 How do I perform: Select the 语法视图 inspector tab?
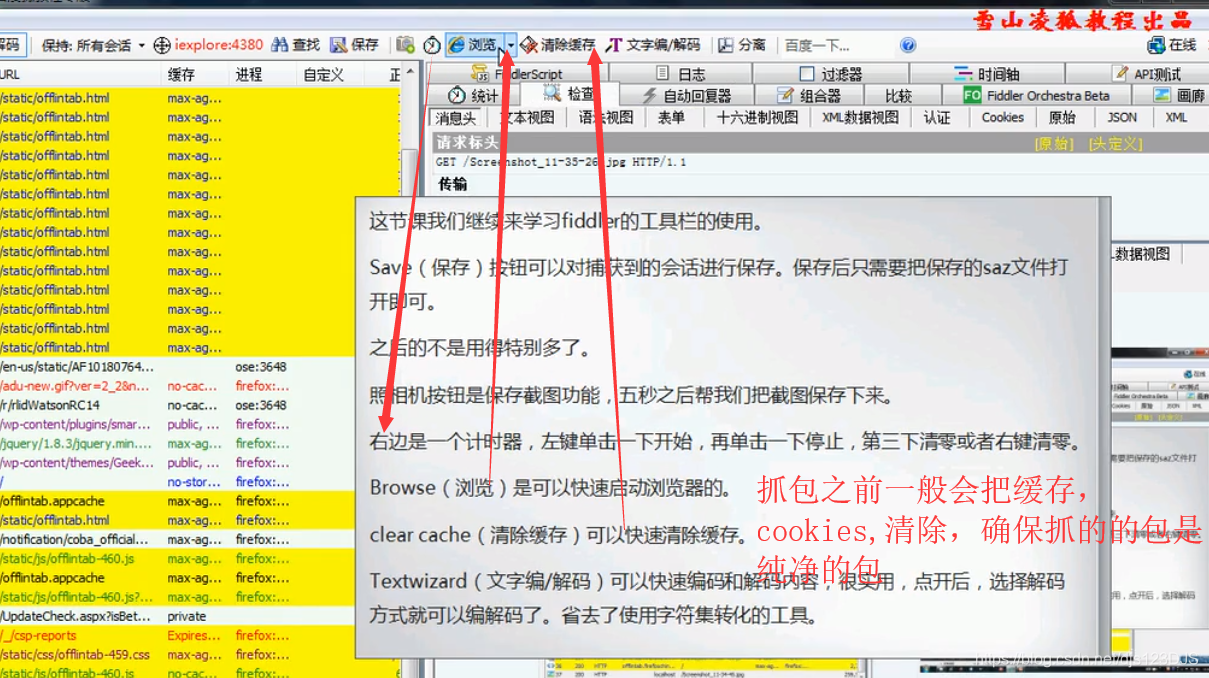click(x=606, y=117)
